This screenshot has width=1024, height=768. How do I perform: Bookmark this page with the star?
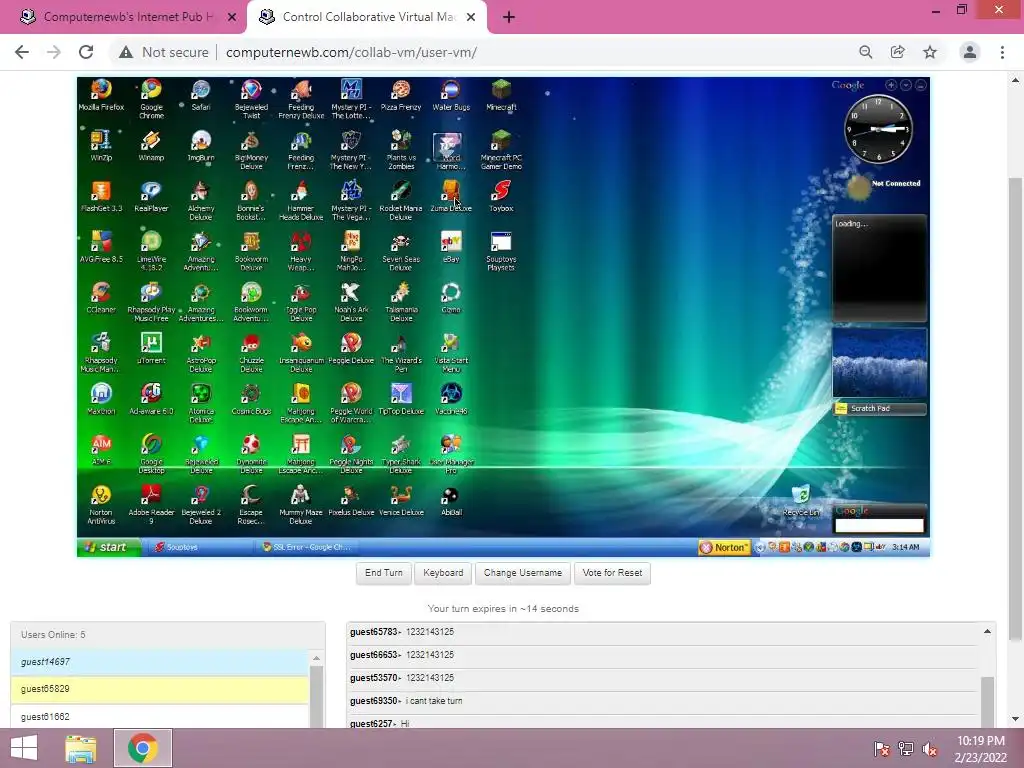pos(930,52)
